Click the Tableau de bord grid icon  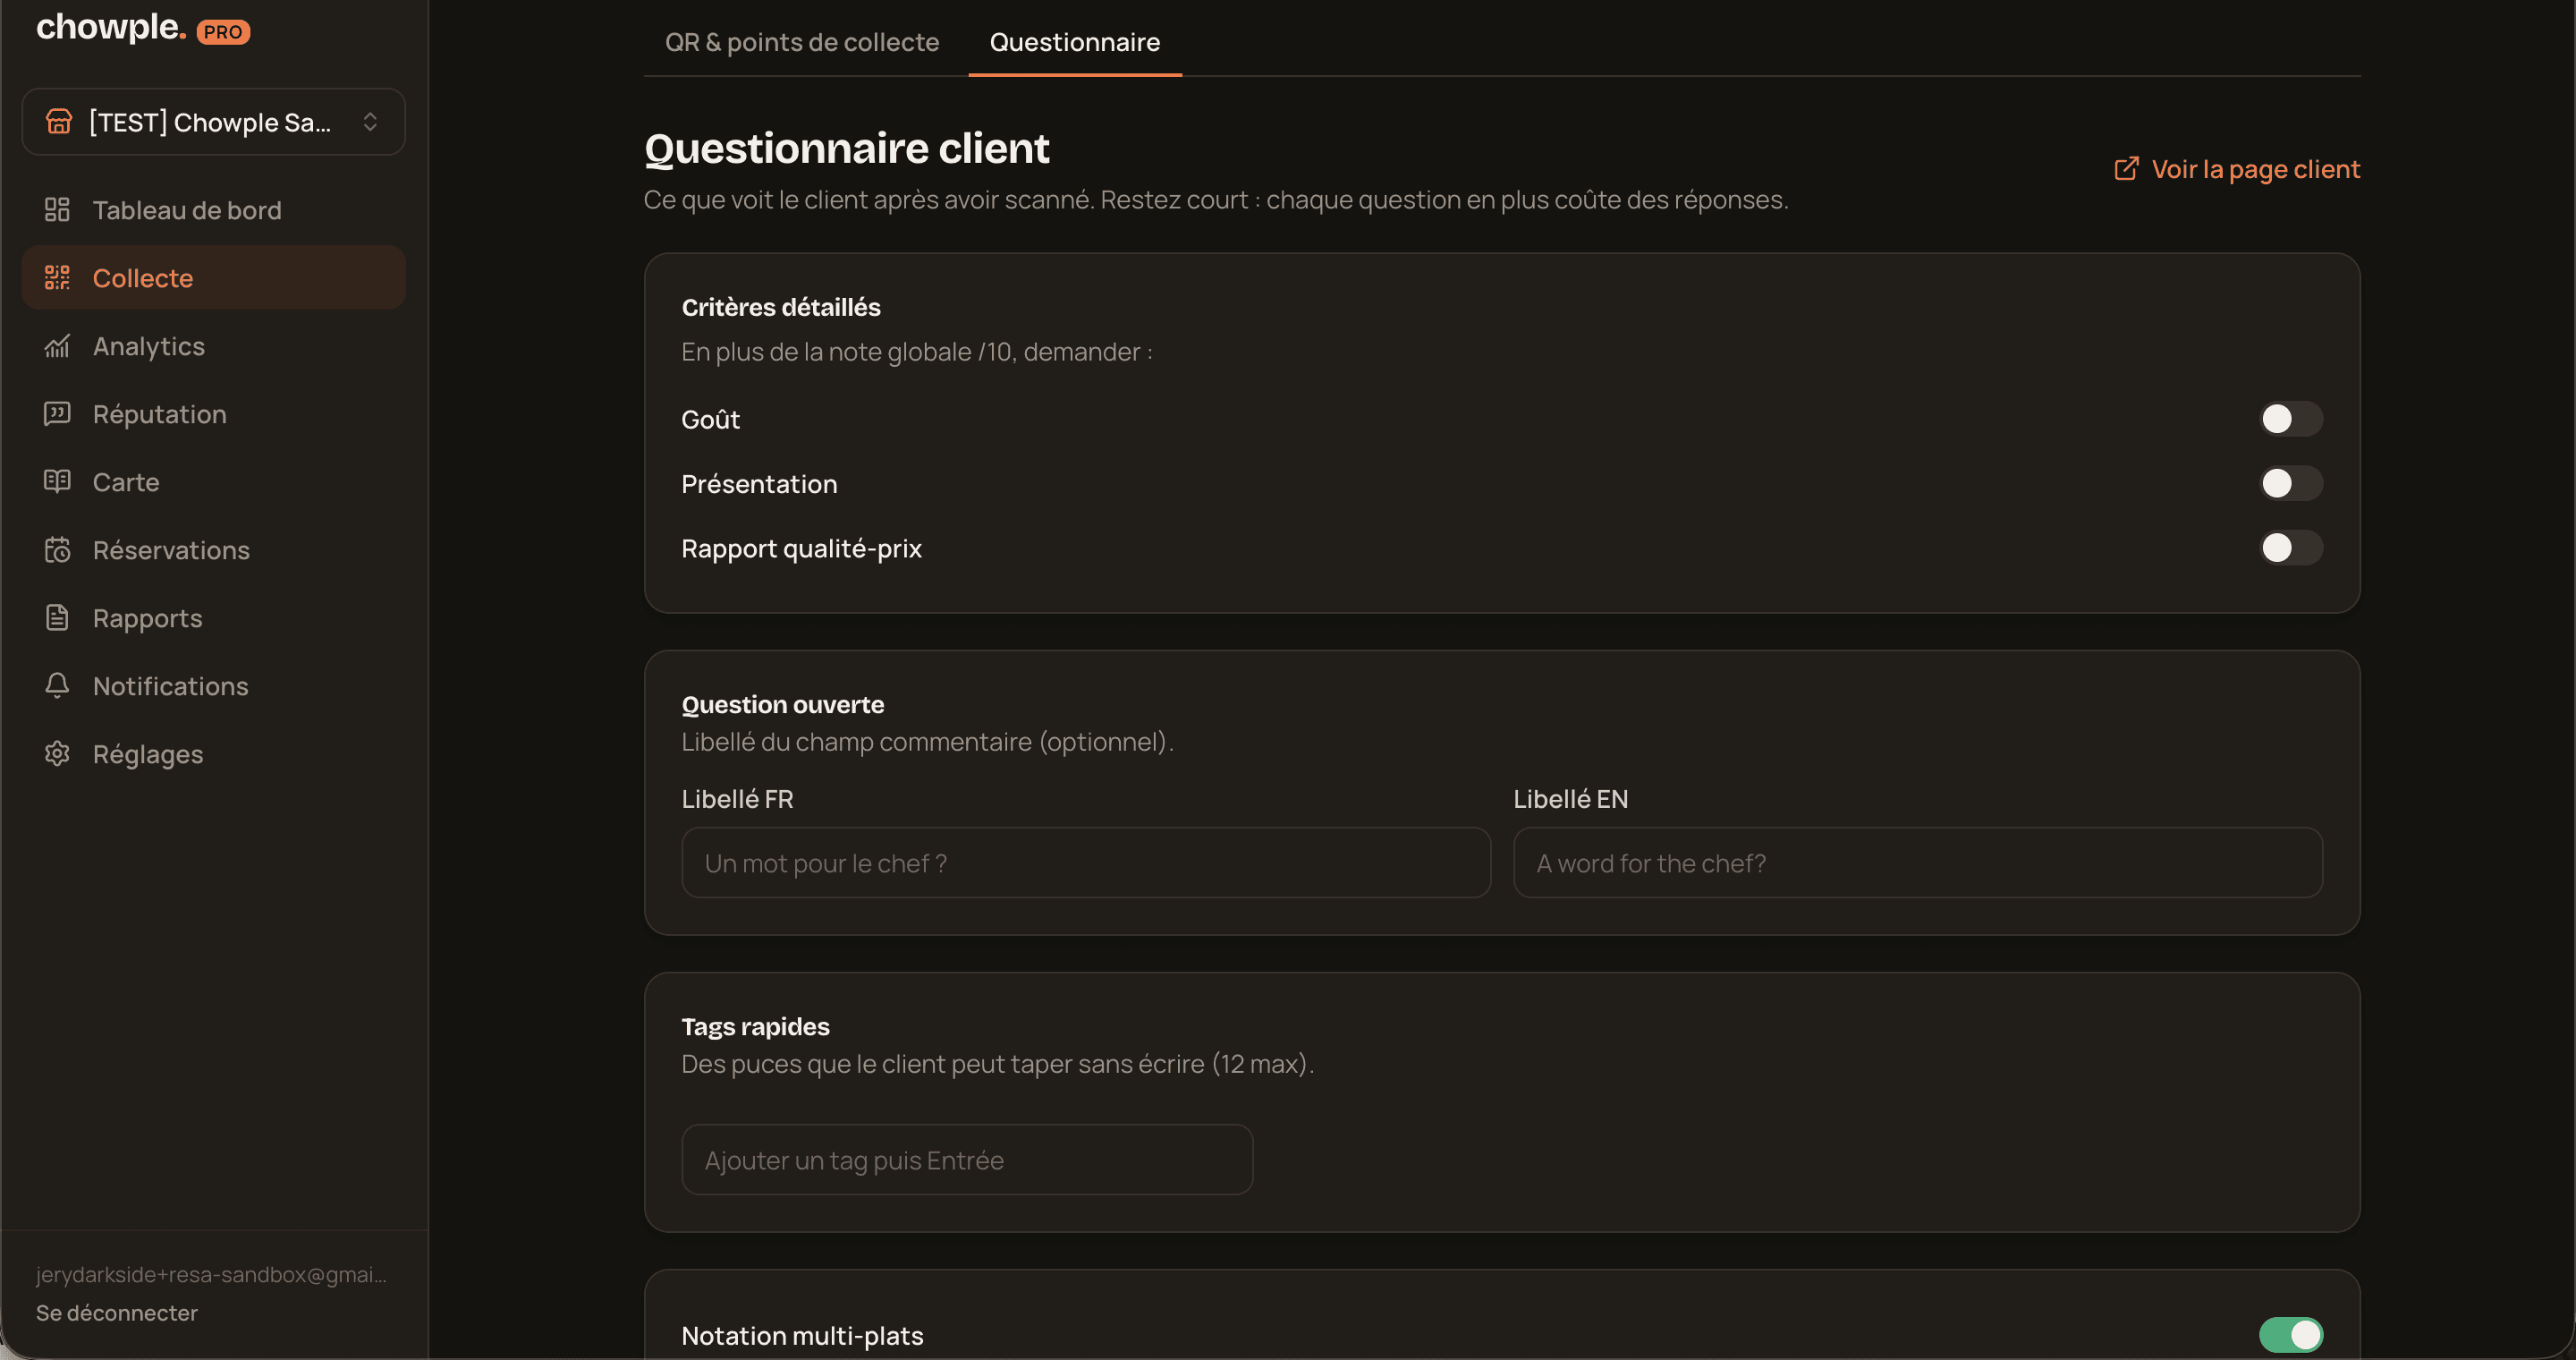point(57,210)
